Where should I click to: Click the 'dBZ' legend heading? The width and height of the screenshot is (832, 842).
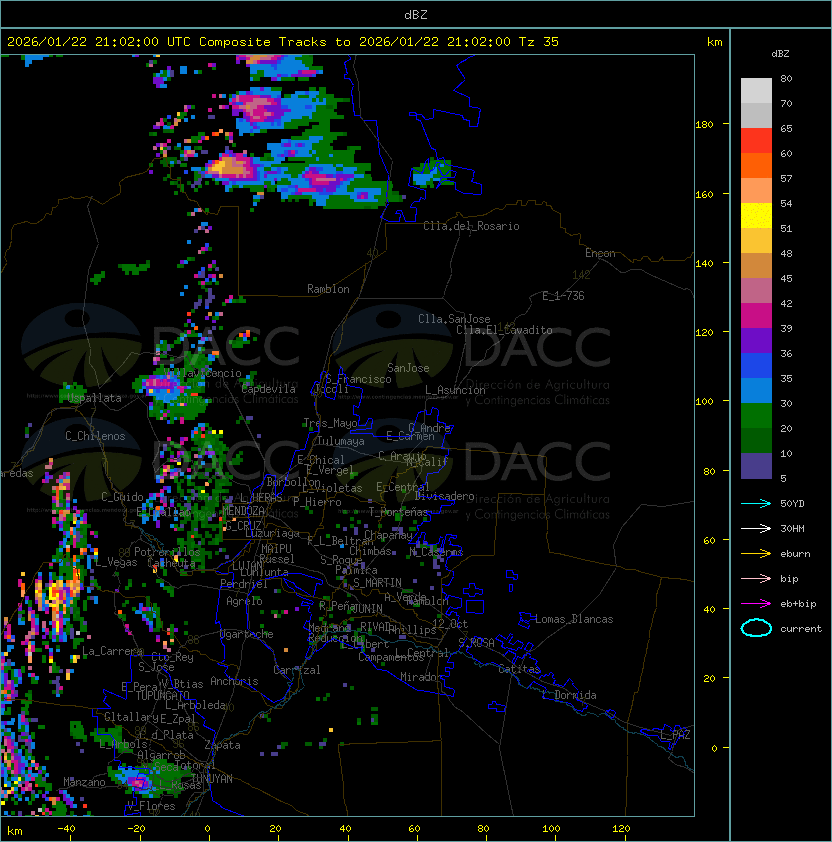pyautogui.click(x=780, y=54)
